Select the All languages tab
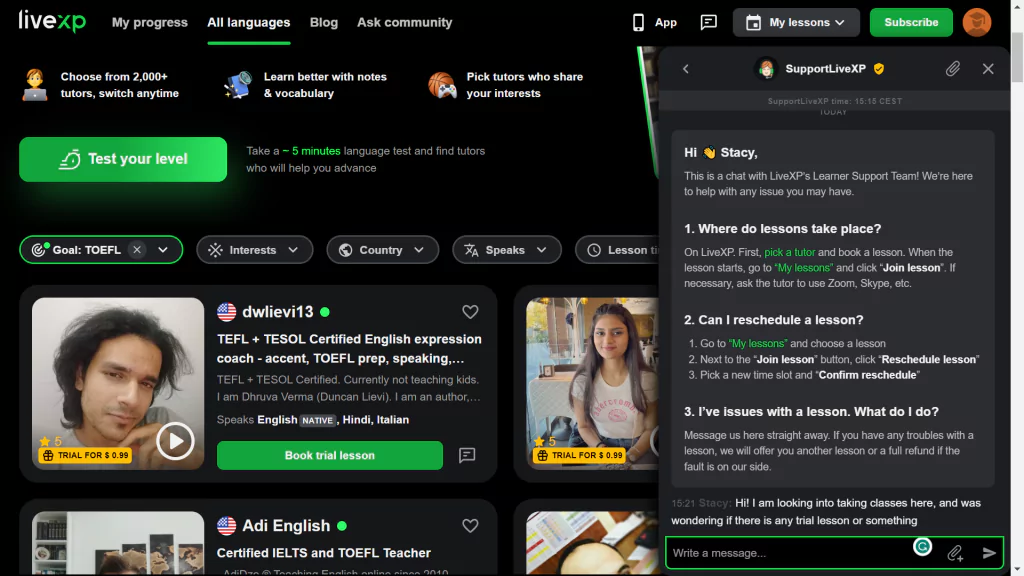Screen dimensions: 1024x576 [x=249, y=22]
